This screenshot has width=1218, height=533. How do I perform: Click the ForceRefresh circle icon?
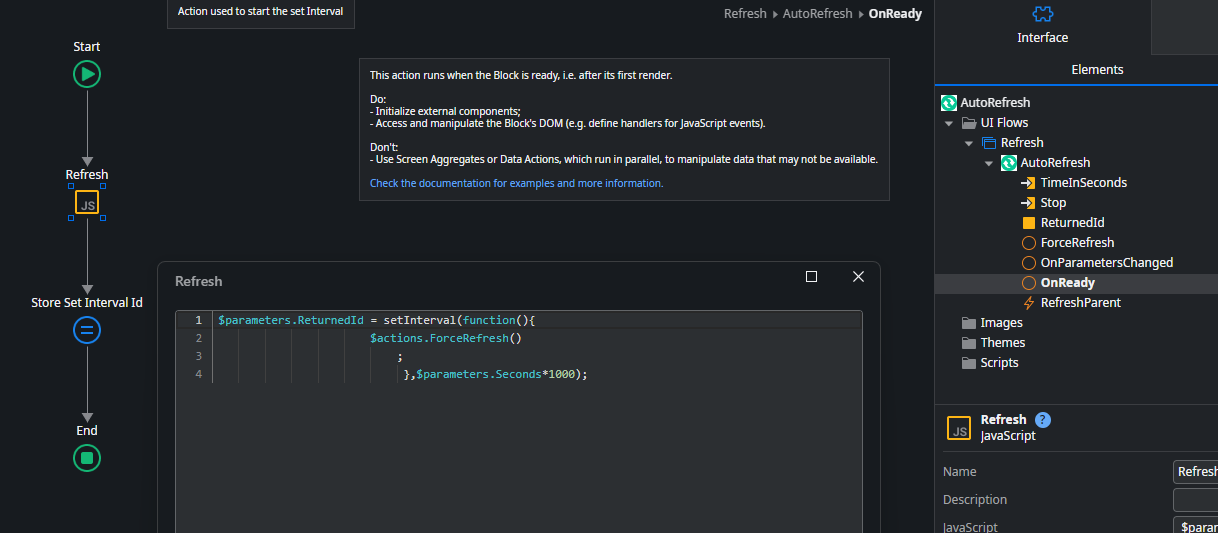coord(1028,243)
